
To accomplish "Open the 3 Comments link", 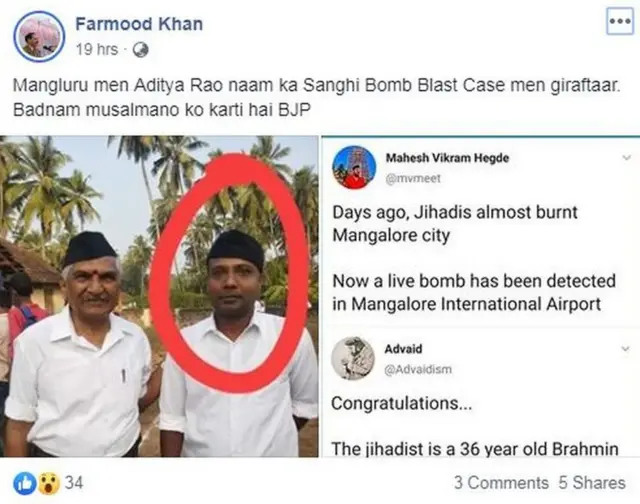I will [500, 483].
